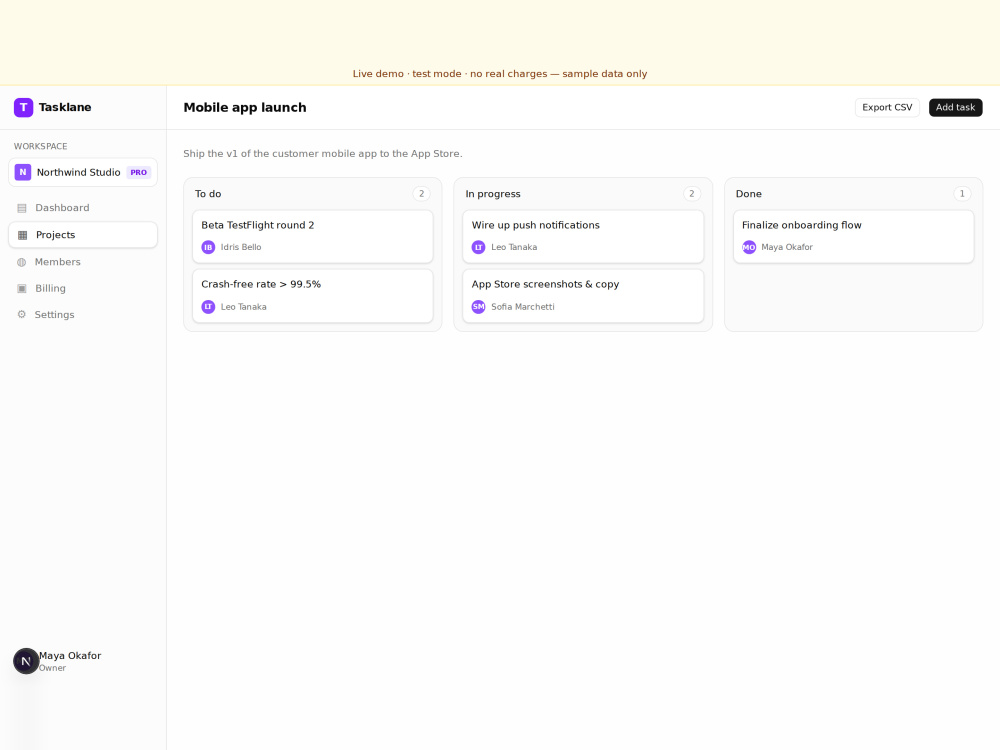Click the Members sidebar icon
Image resolution: width=1000 pixels, height=750 pixels.
click(x=22, y=262)
